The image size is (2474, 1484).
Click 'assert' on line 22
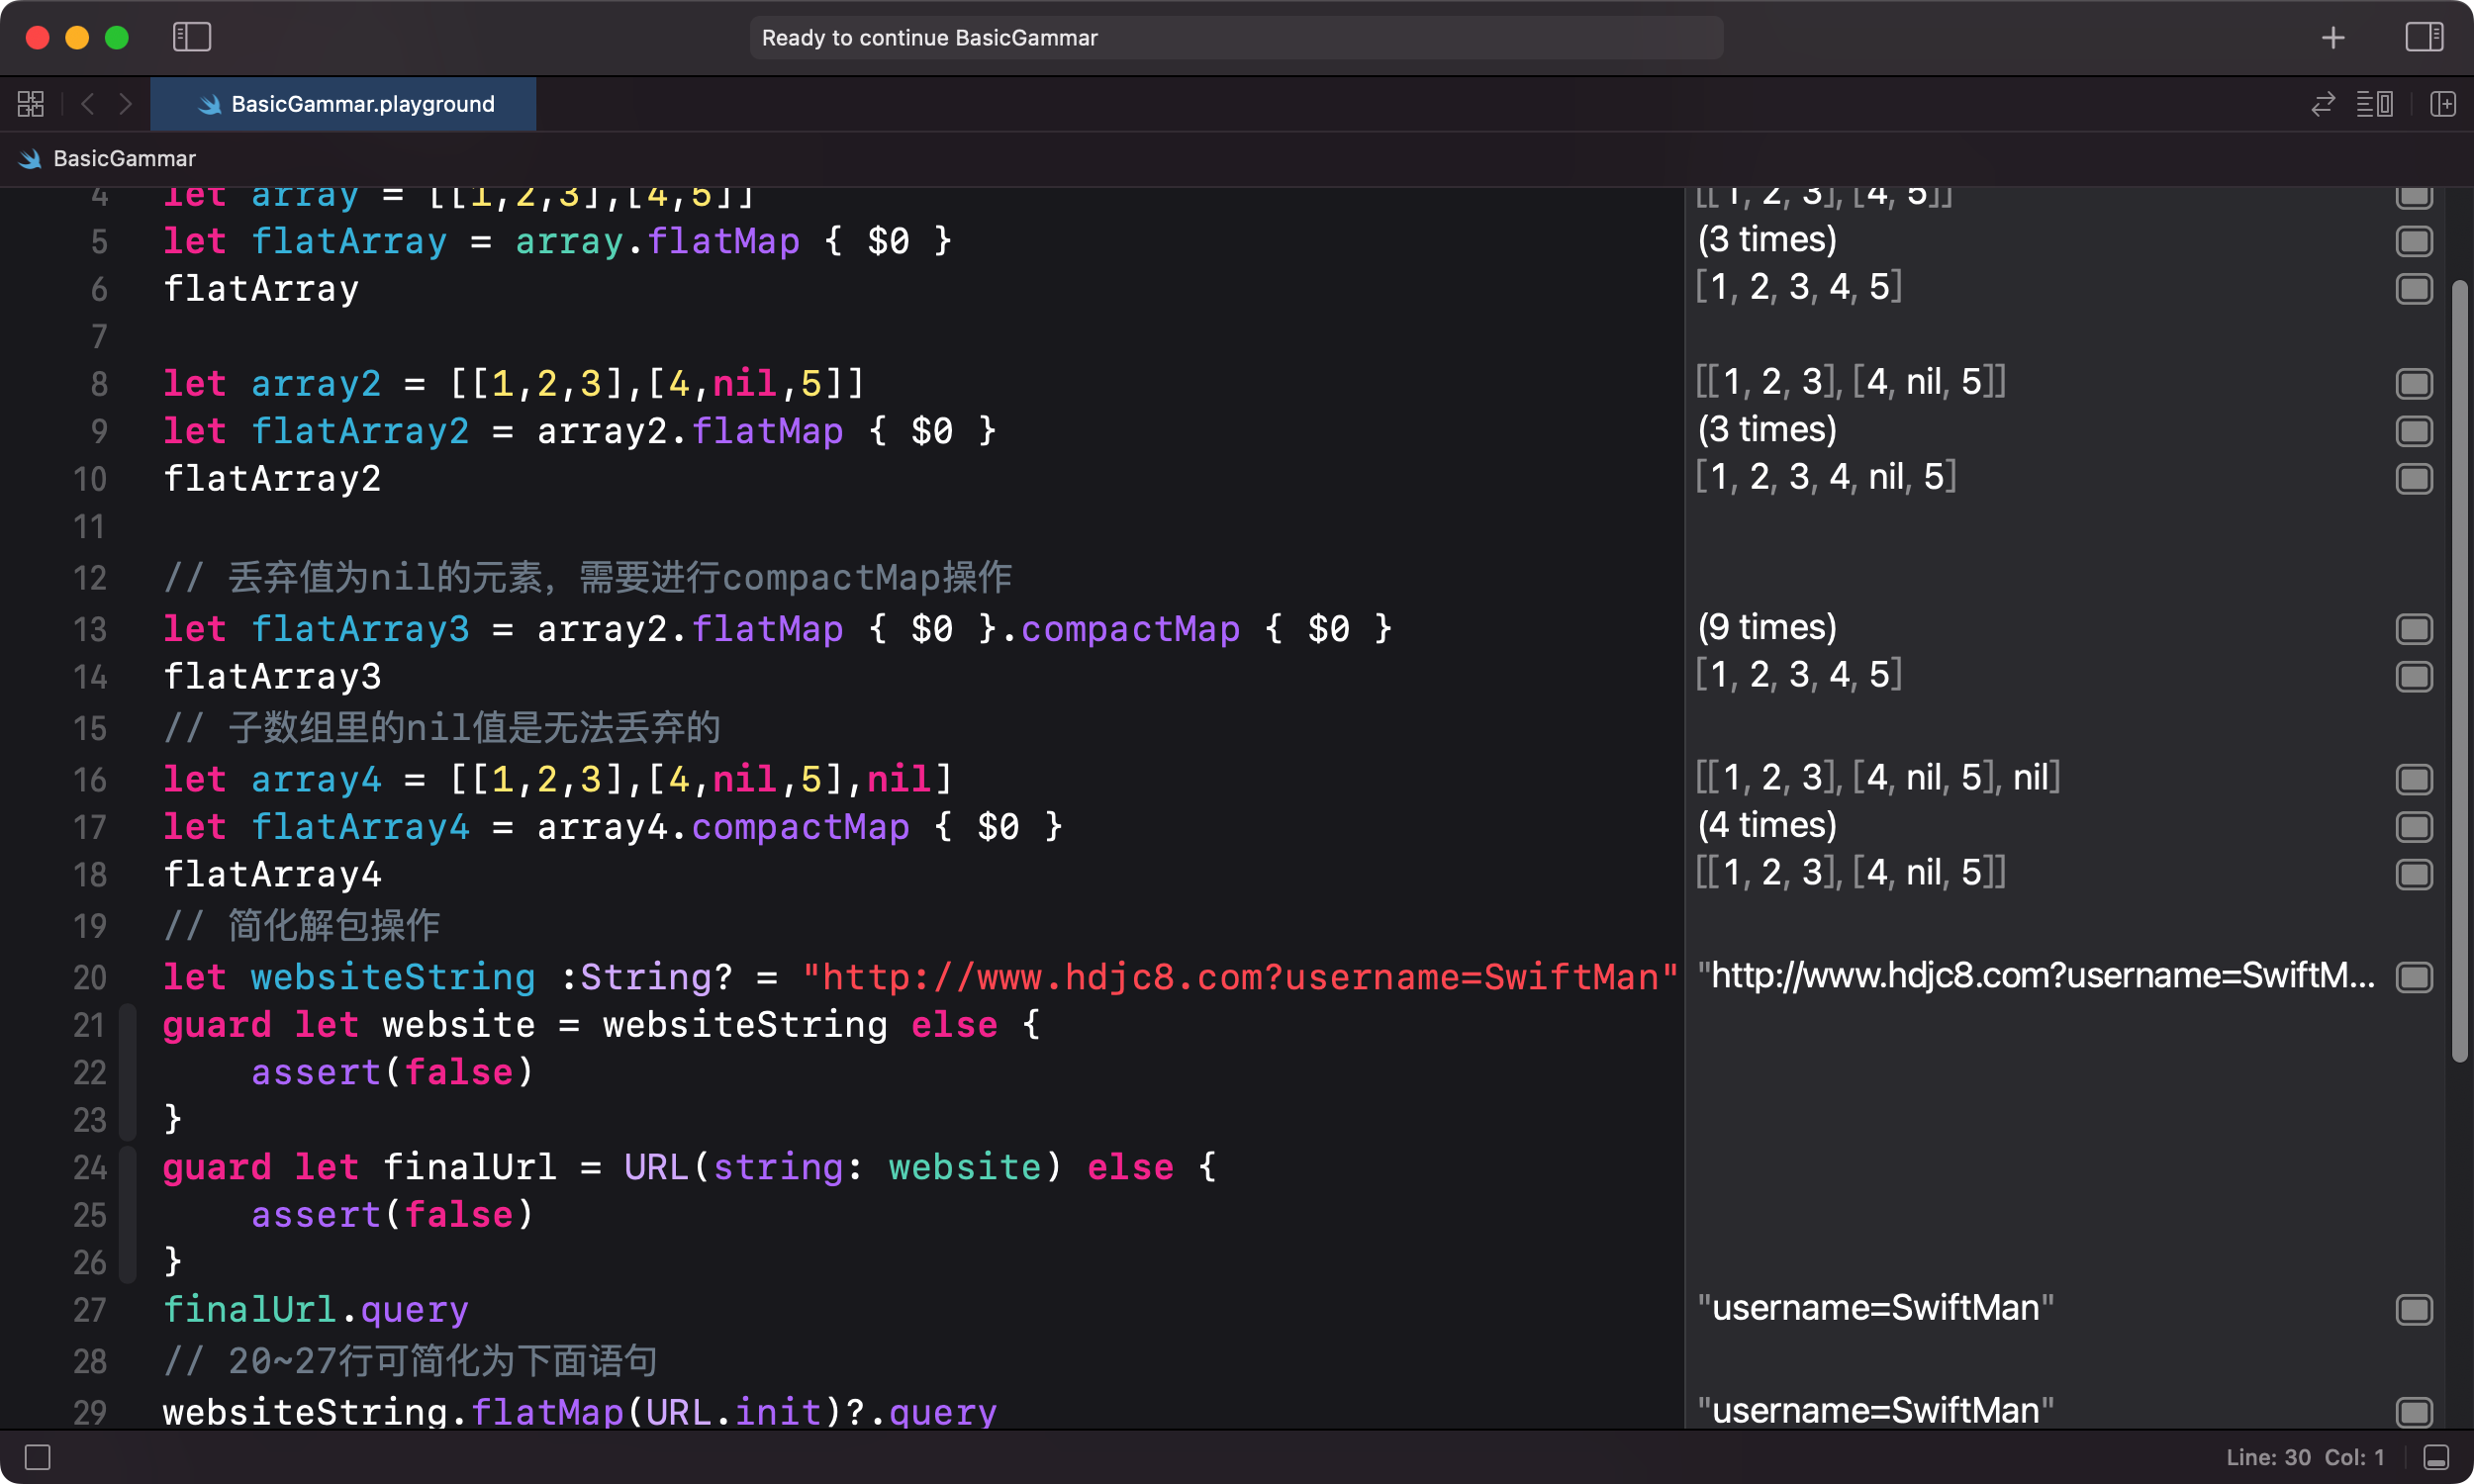pos(316,1072)
